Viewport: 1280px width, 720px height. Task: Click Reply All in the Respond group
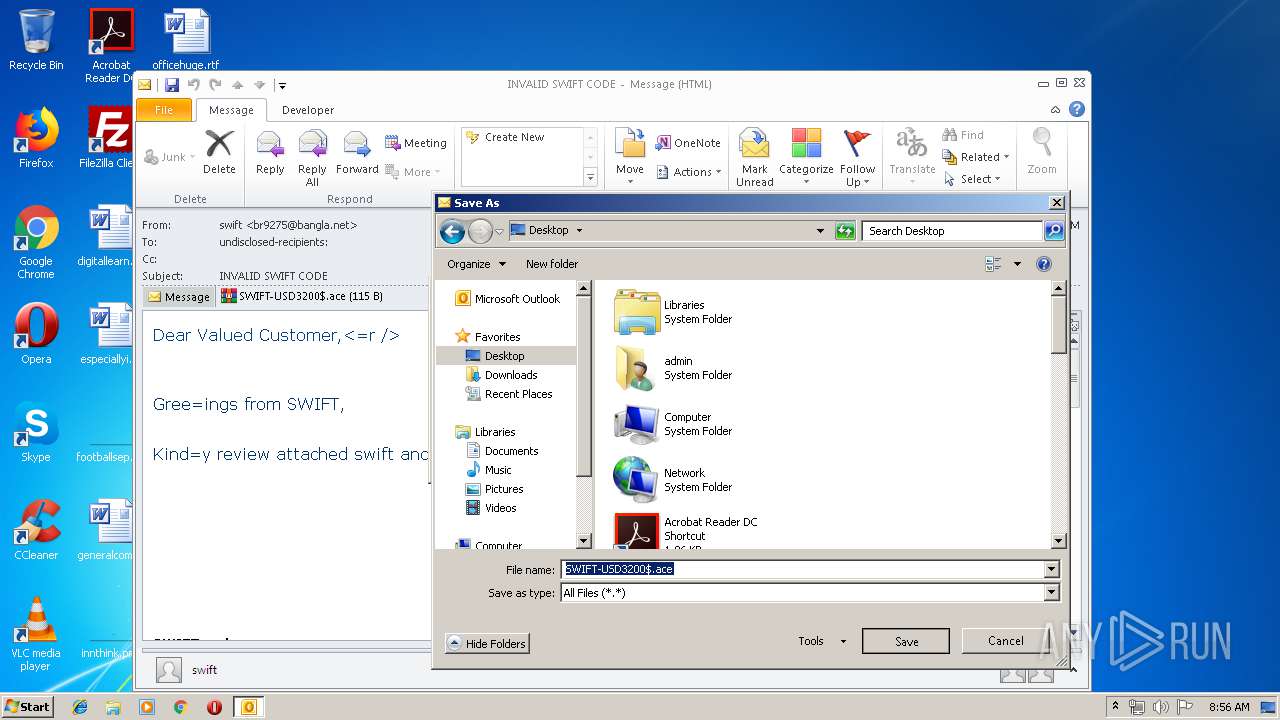[312, 158]
